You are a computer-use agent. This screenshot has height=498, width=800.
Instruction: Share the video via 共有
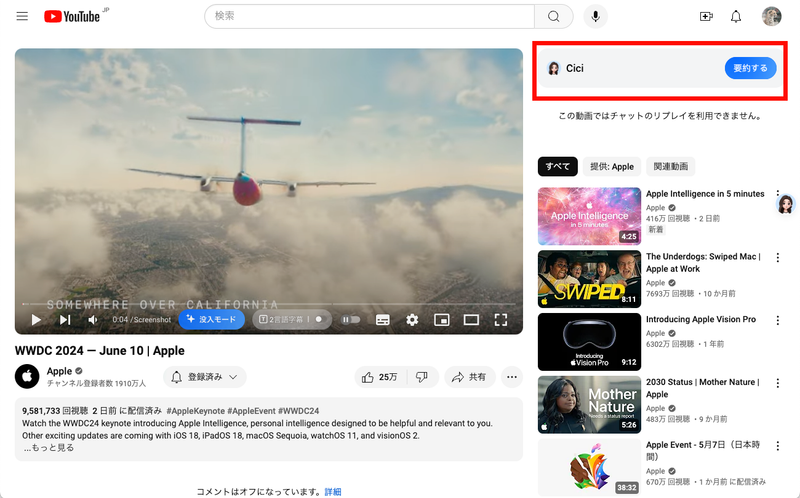click(x=469, y=377)
